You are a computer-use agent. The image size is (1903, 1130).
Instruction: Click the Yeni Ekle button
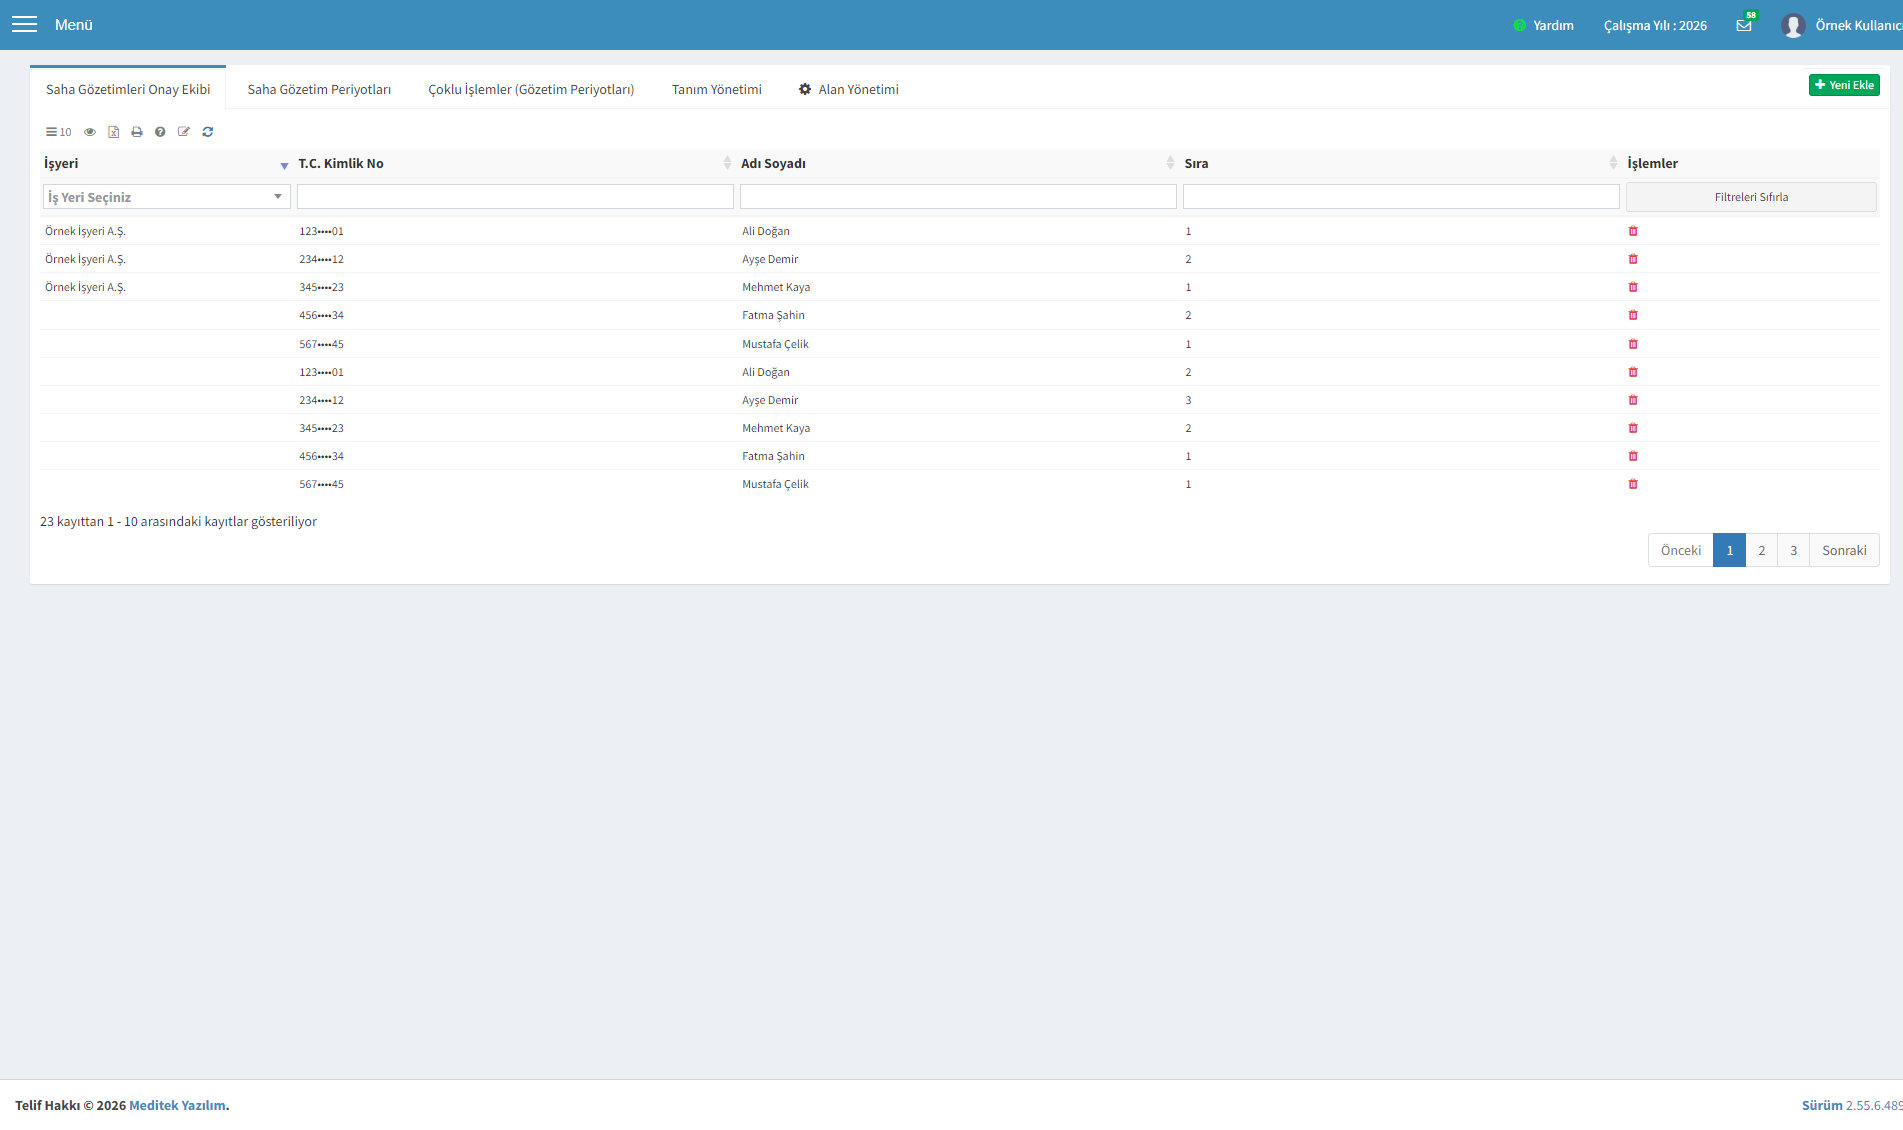[x=1844, y=85]
